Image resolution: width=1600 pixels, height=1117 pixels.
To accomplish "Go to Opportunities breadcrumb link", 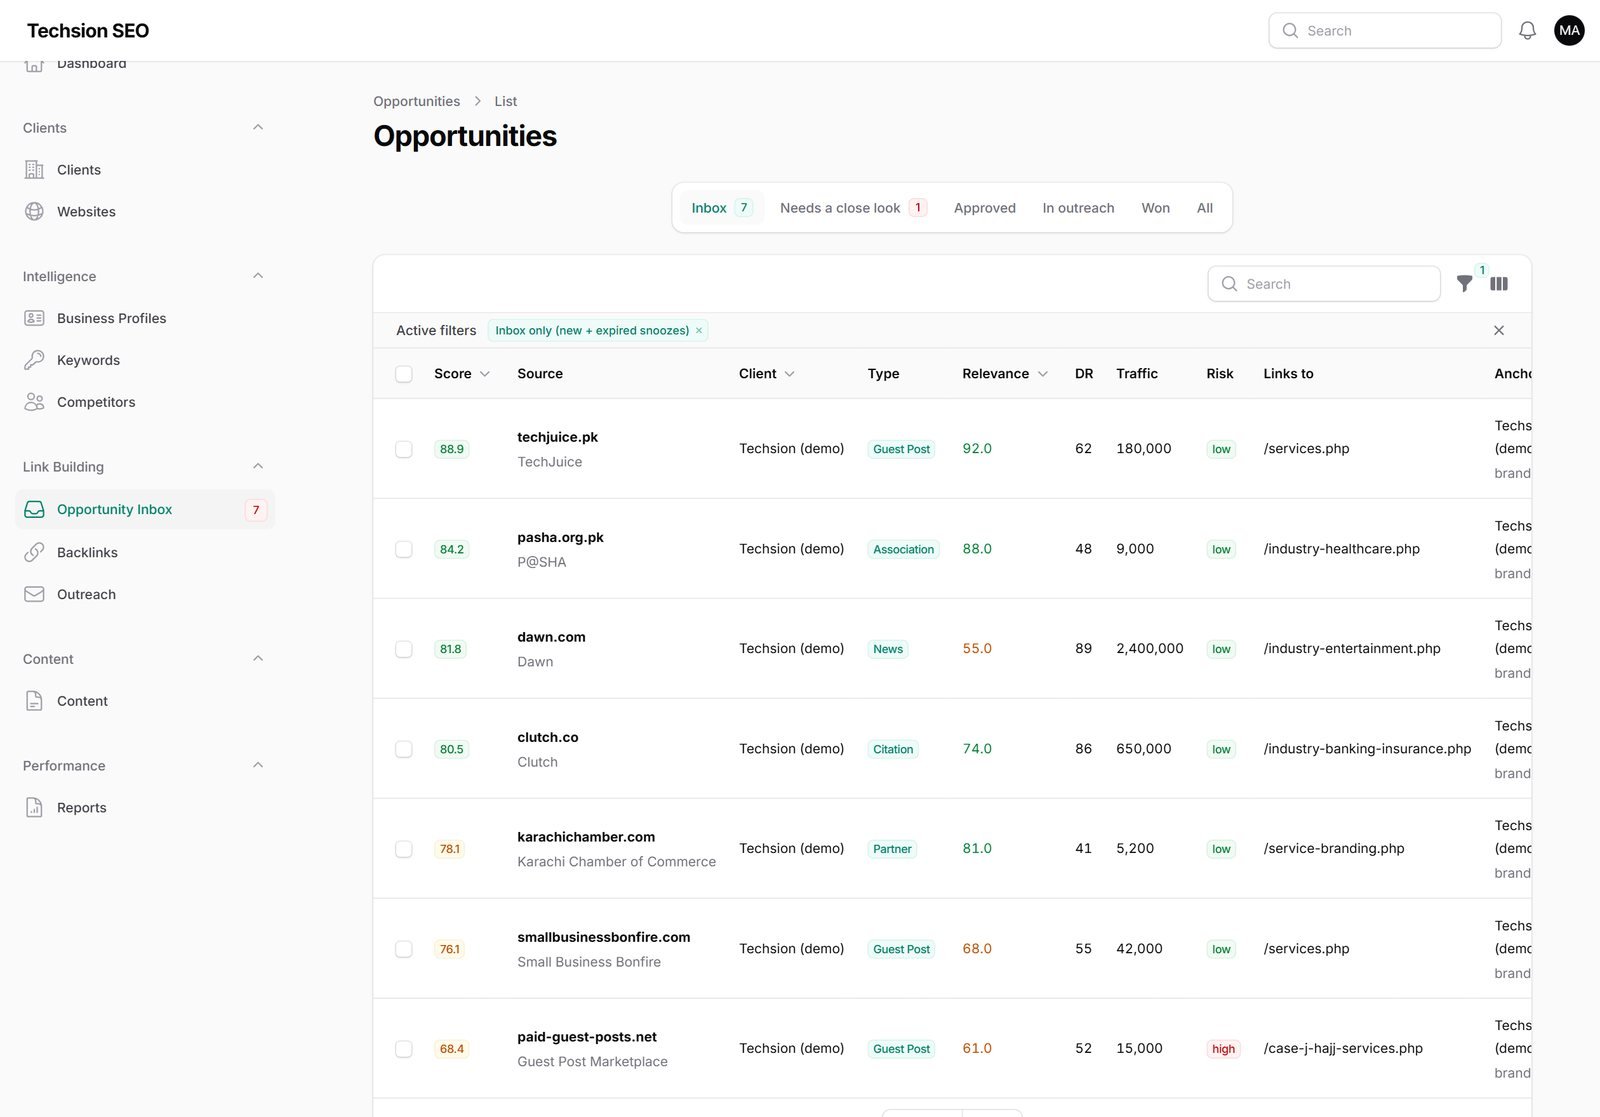I will pos(417,101).
